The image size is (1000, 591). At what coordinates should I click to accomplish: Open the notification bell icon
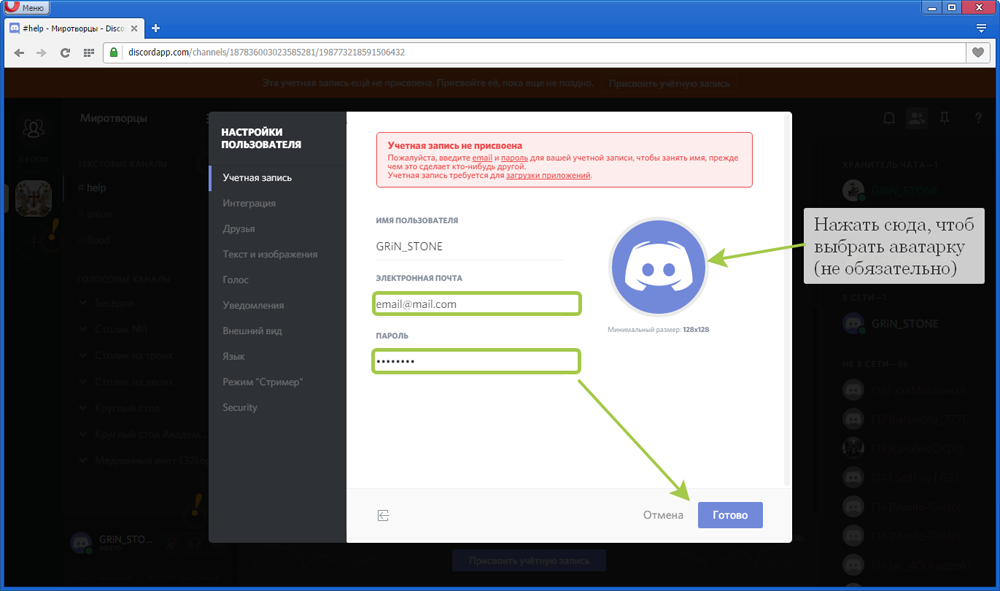888,118
